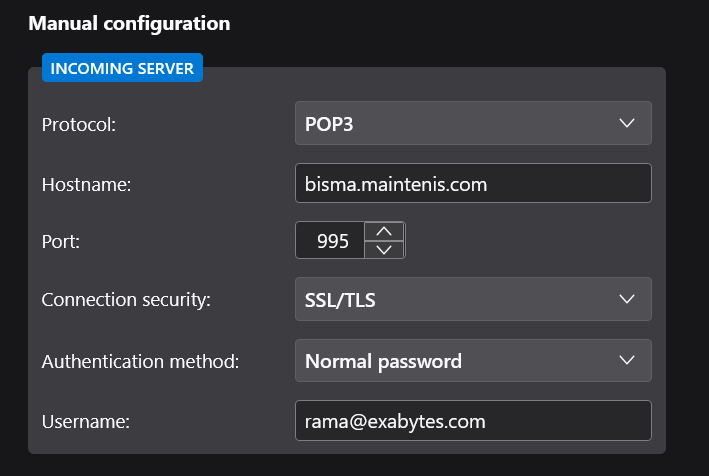Screen dimensions: 709x476
Task: Click the chevron arrow on the Protocol dropdown
Action: pos(627,123)
